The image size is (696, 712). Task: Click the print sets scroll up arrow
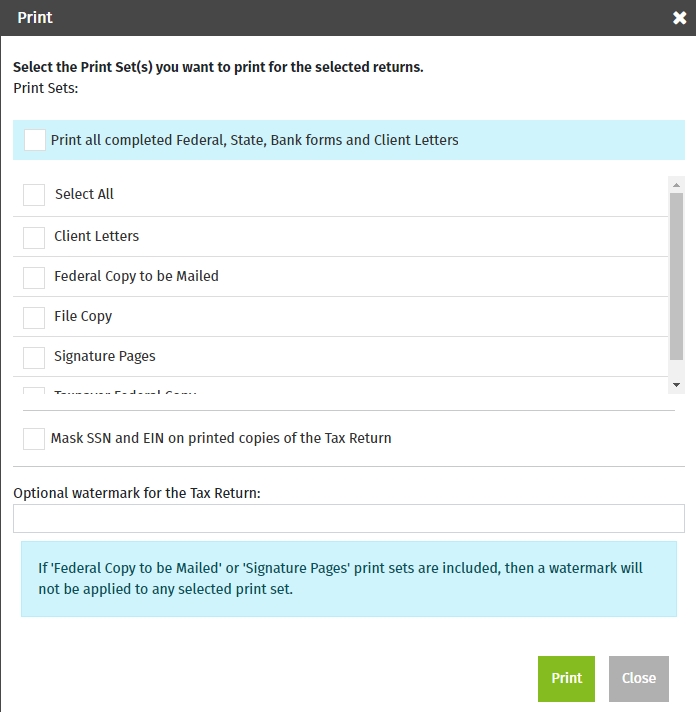677,185
